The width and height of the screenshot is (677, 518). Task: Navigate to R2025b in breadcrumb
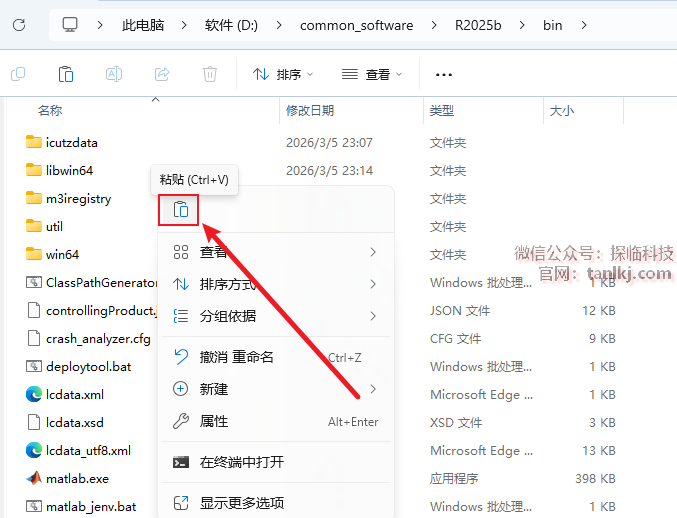click(478, 25)
